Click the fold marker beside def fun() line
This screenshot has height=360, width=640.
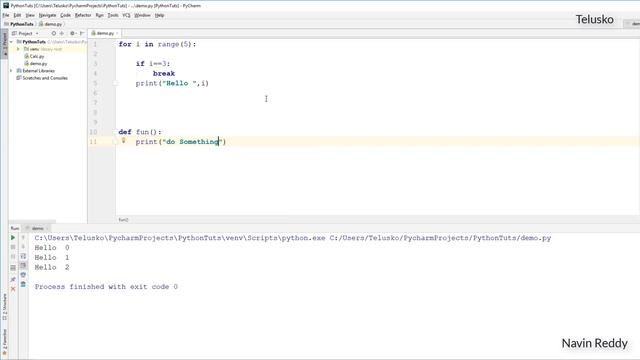(x=115, y=132)
